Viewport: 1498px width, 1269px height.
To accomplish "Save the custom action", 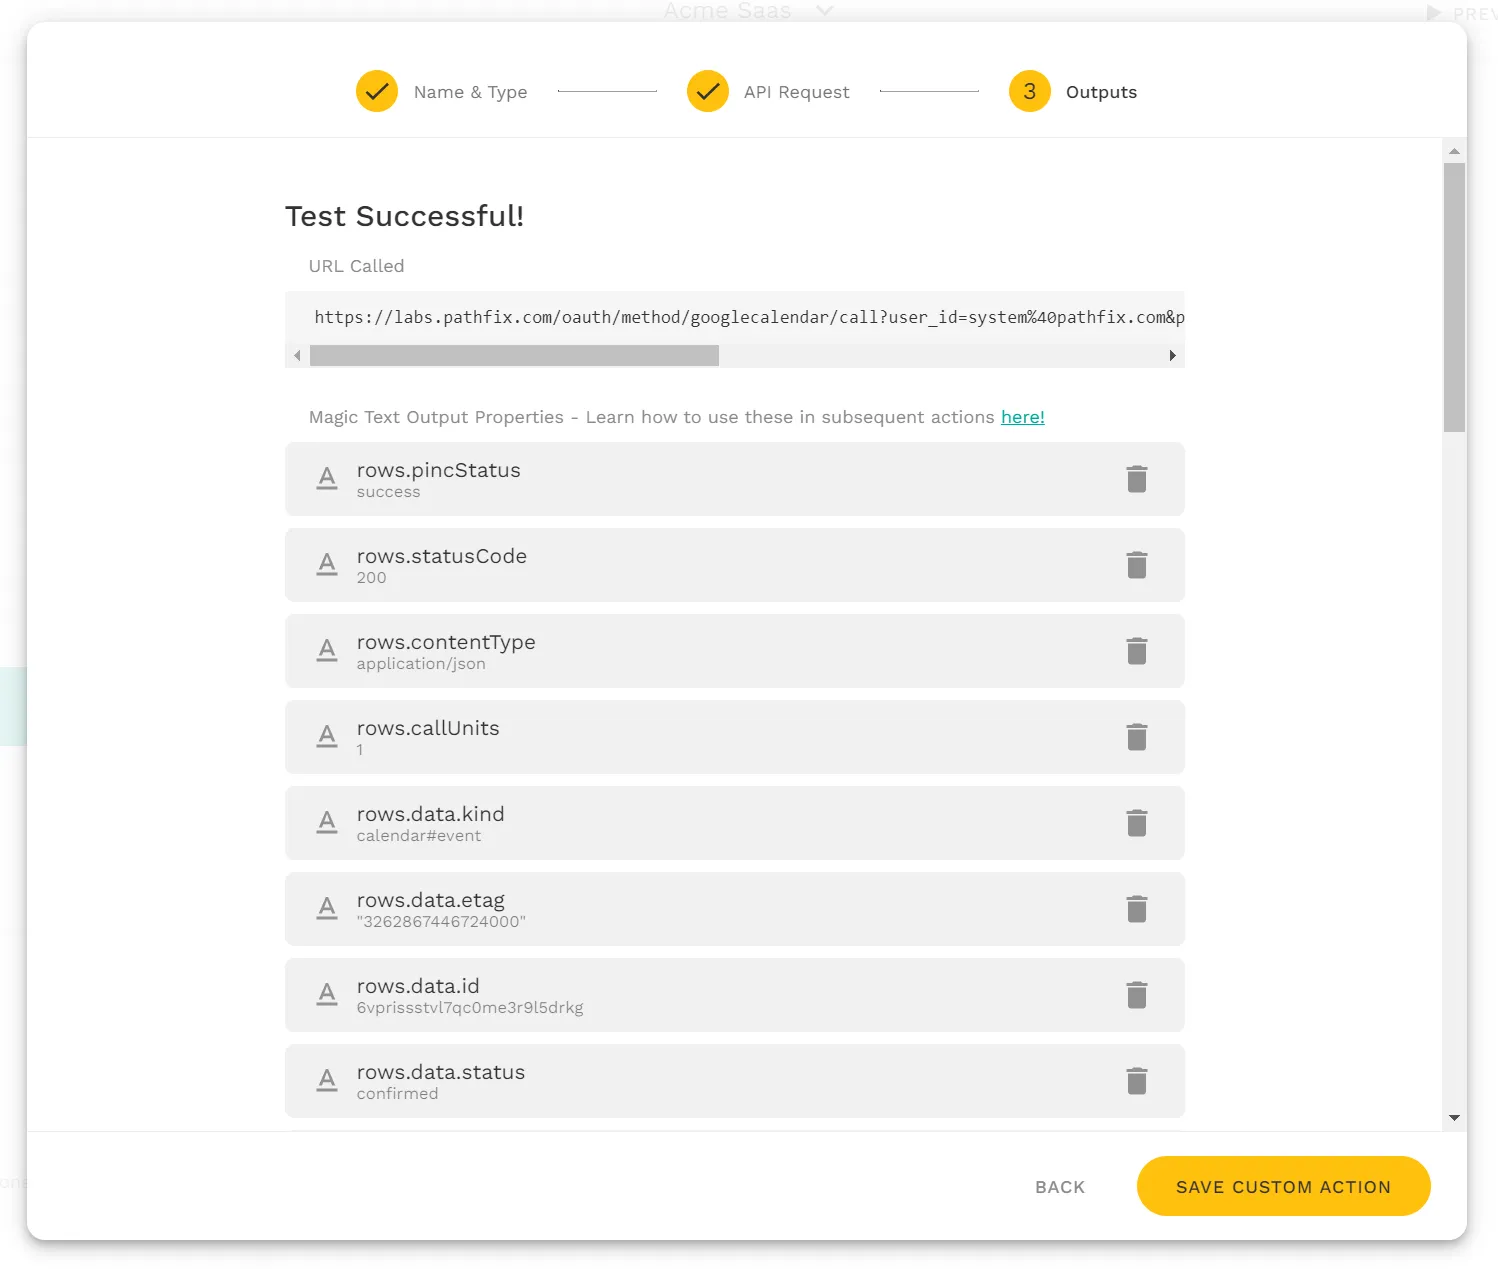I will click(1283, 1186).
